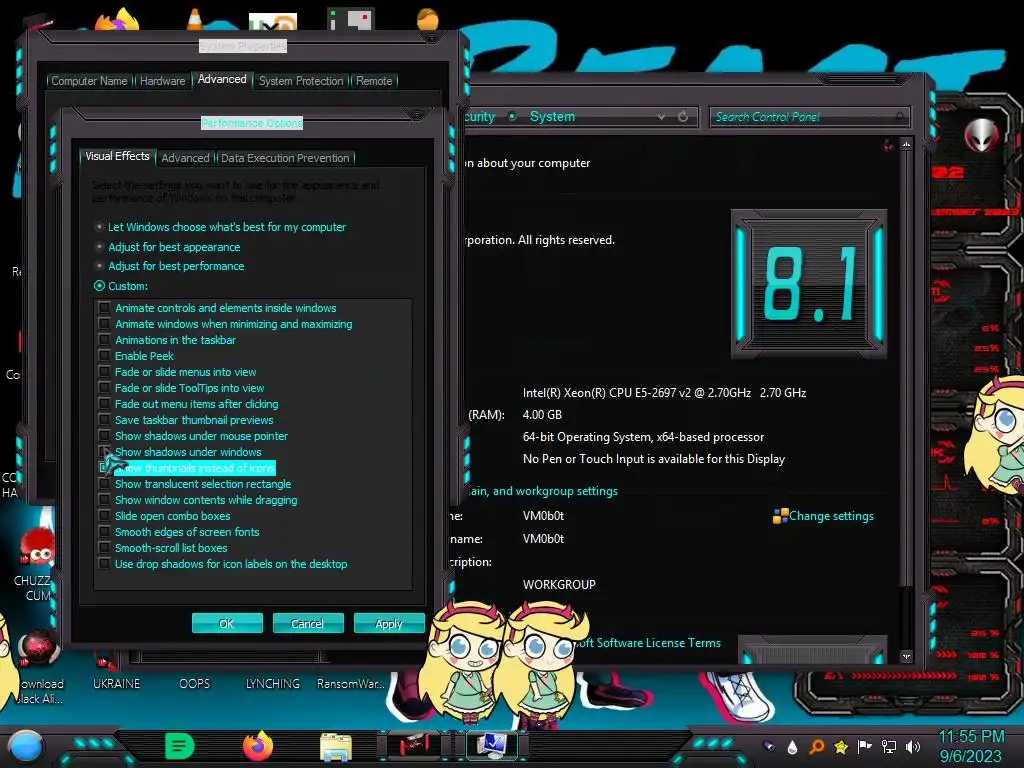Viewport: 1024px width, 768px height.
Task: Open the Change settings link
Action: tap(831, 516)
